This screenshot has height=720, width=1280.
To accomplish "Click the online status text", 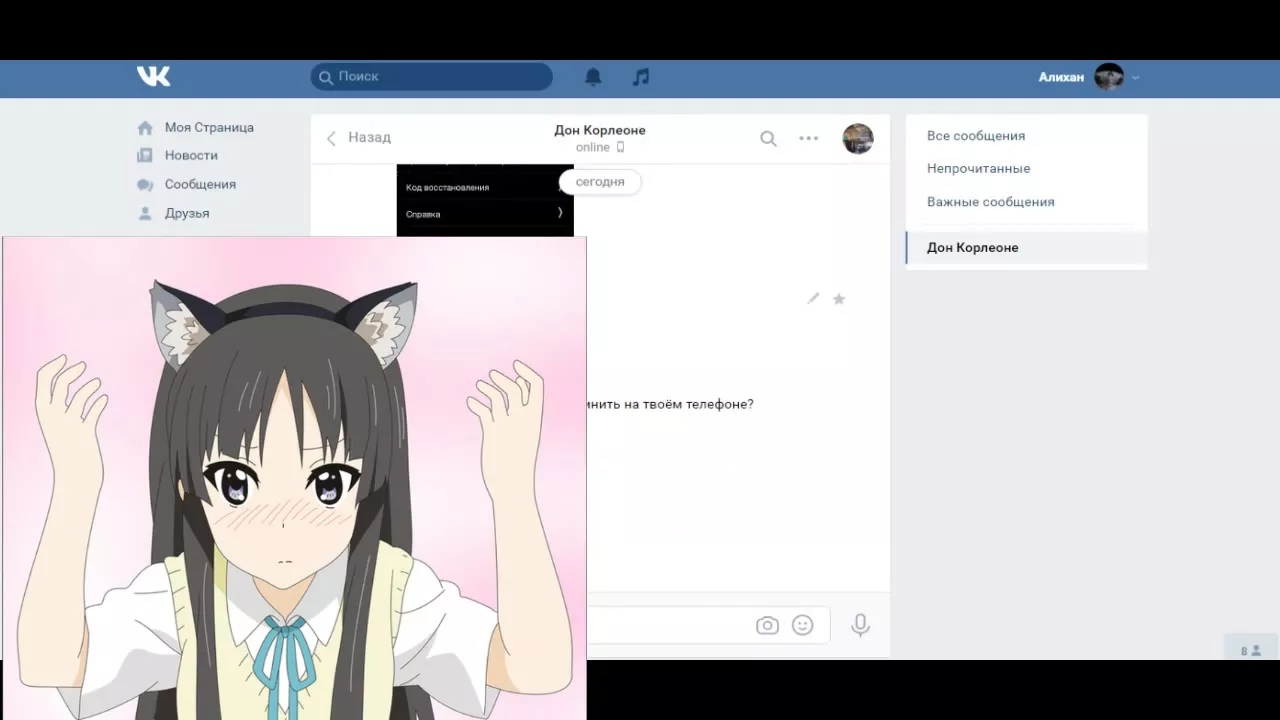I will [x=592, y=147].
